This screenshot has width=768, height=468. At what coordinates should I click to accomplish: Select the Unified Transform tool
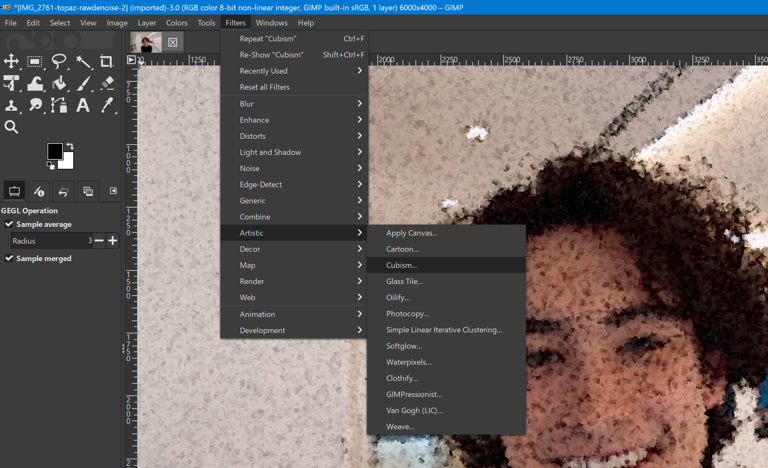point(11,83)
